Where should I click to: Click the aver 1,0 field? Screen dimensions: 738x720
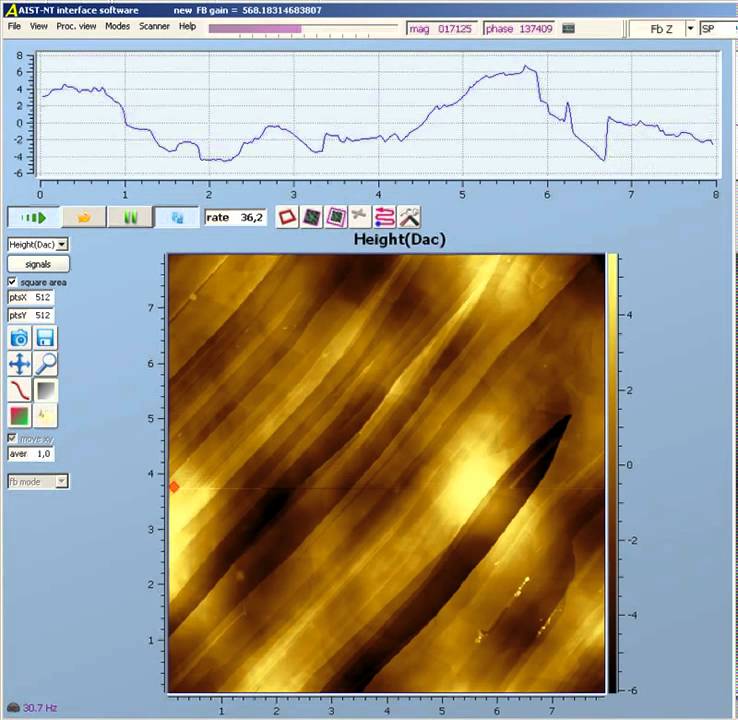click(x=31, y=454)
